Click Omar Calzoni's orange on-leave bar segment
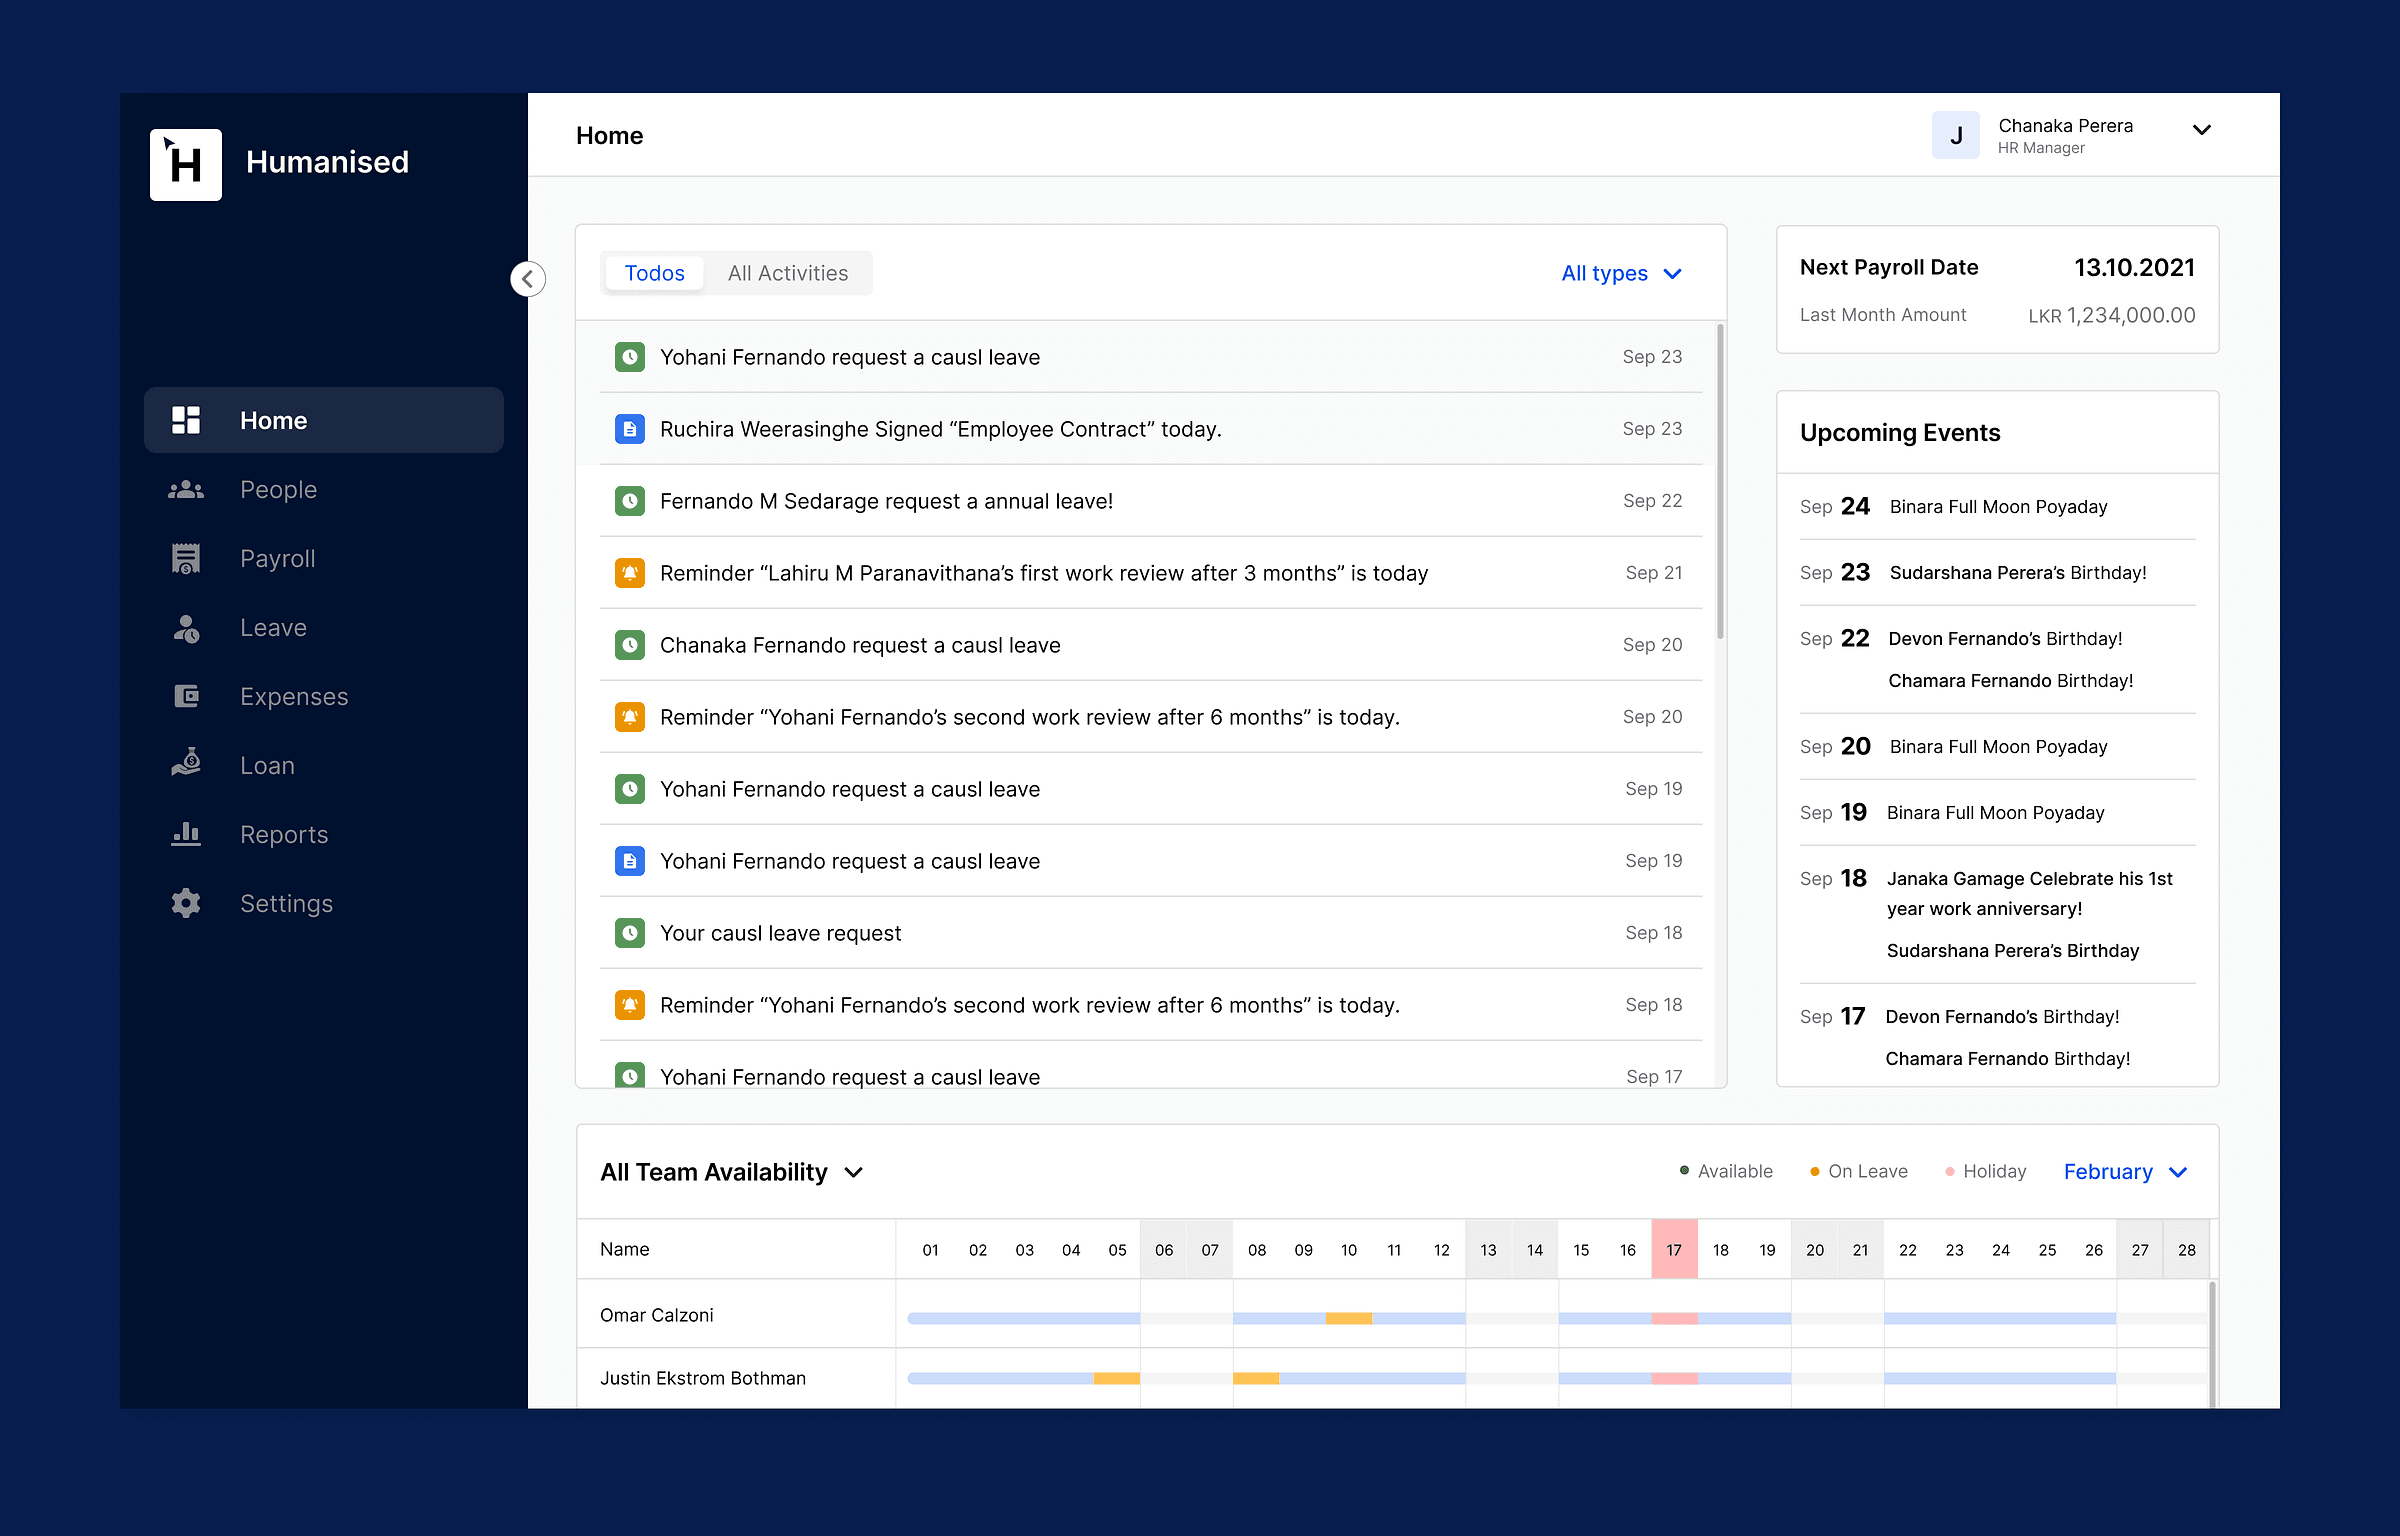2400x1536 pixels. 1348,1318
